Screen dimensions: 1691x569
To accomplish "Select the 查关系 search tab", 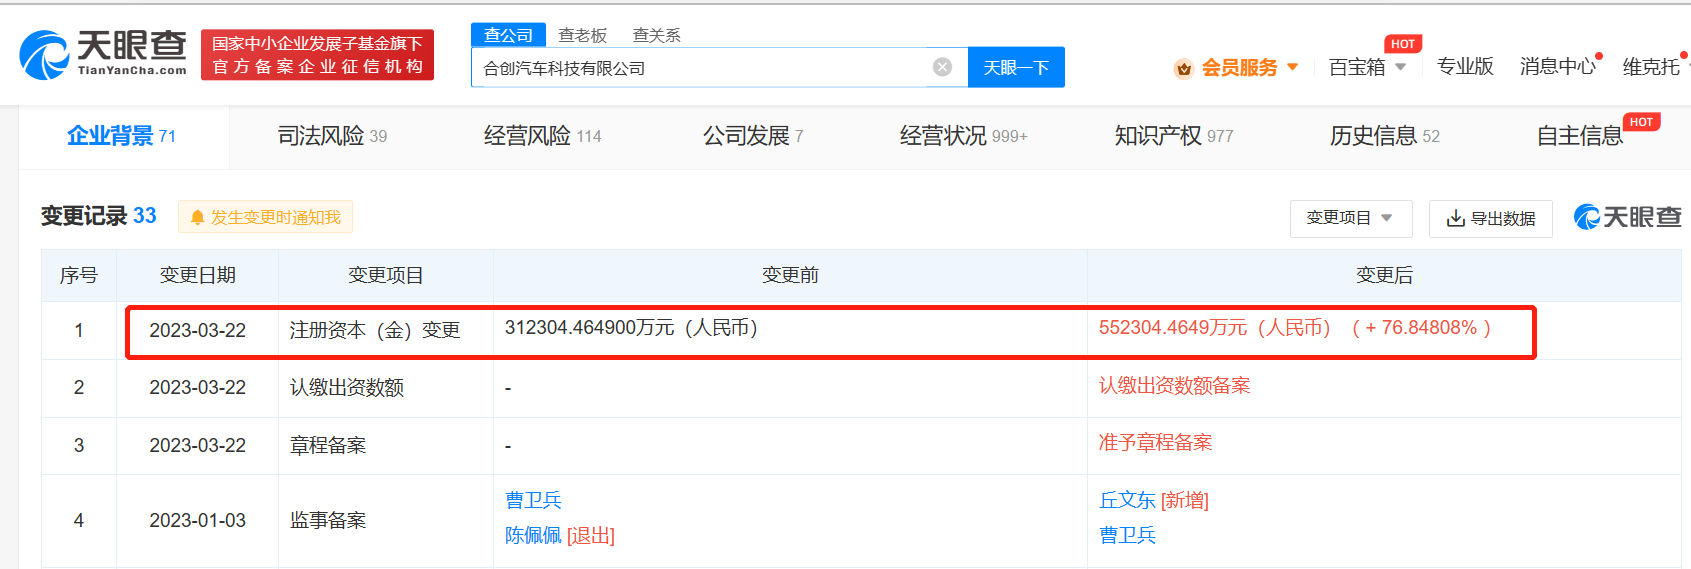I will click(x=657, y=35).
